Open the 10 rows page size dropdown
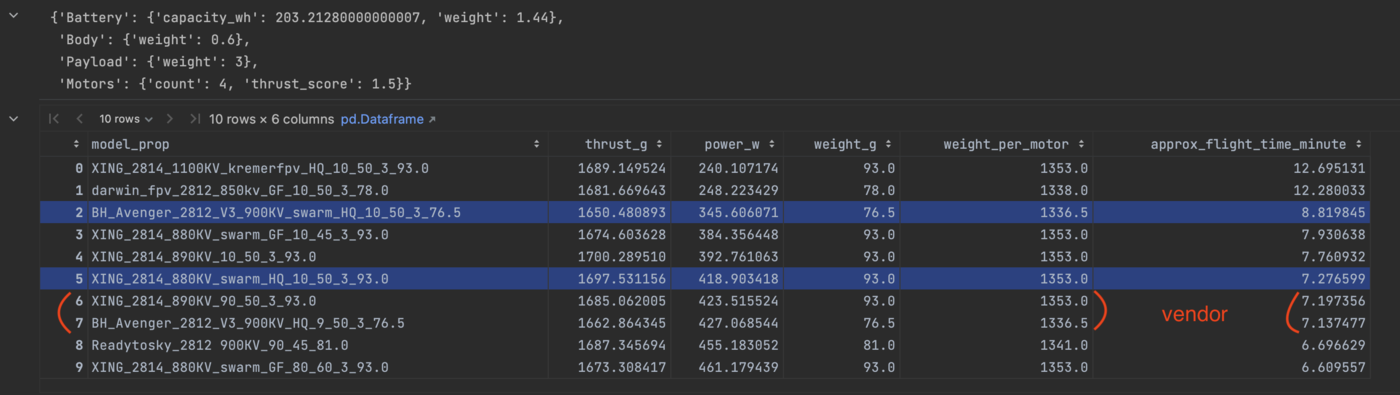 point(126,119)
